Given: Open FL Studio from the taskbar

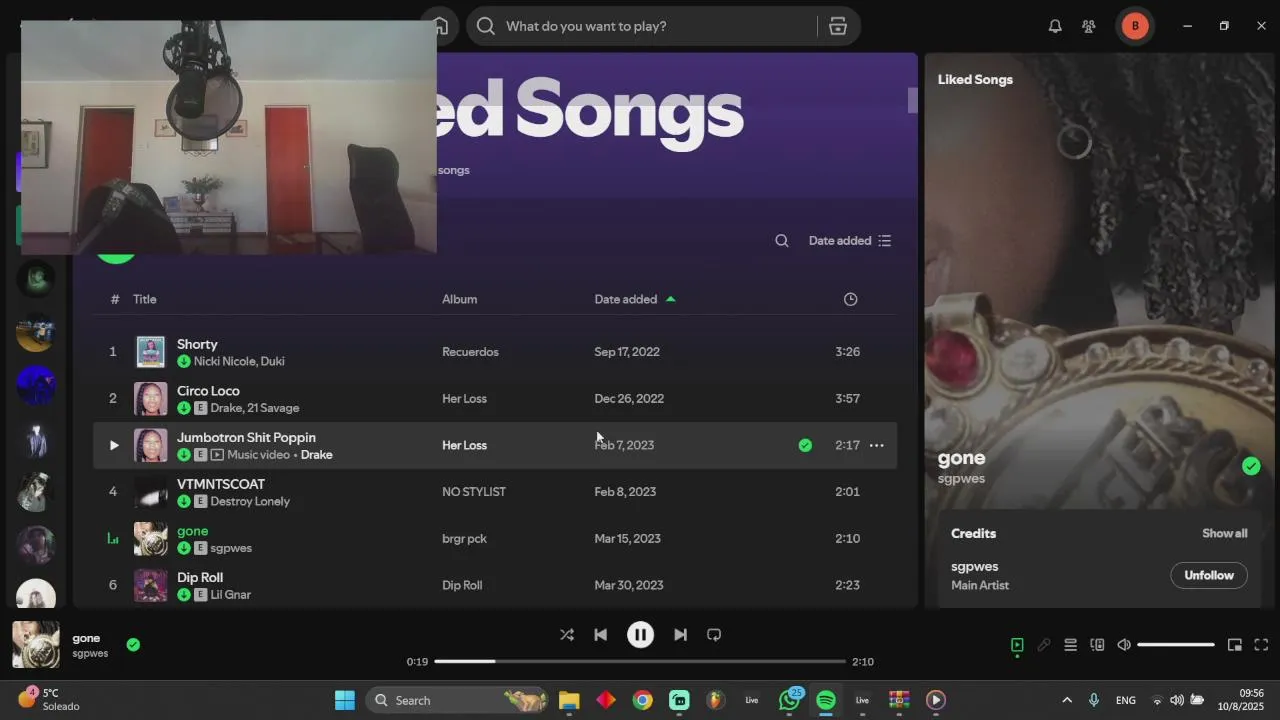Looking at the screenshot, I should [x=716, y=700].
